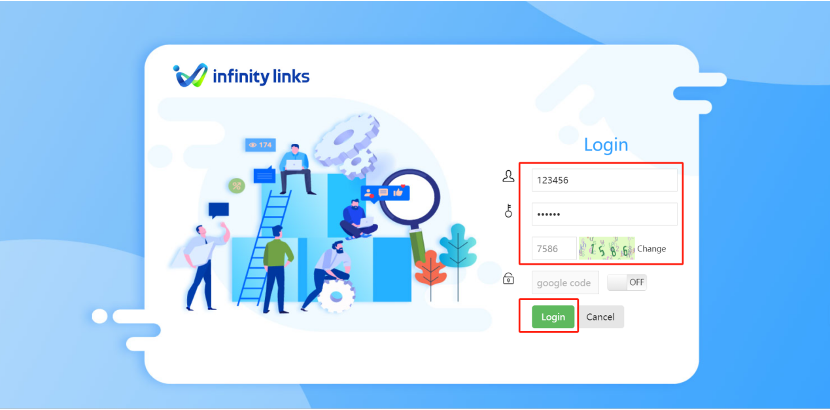Screen dimensions: 830x410
Task: Focus the captcha input showing 7586
Action: tap(554, 248)
